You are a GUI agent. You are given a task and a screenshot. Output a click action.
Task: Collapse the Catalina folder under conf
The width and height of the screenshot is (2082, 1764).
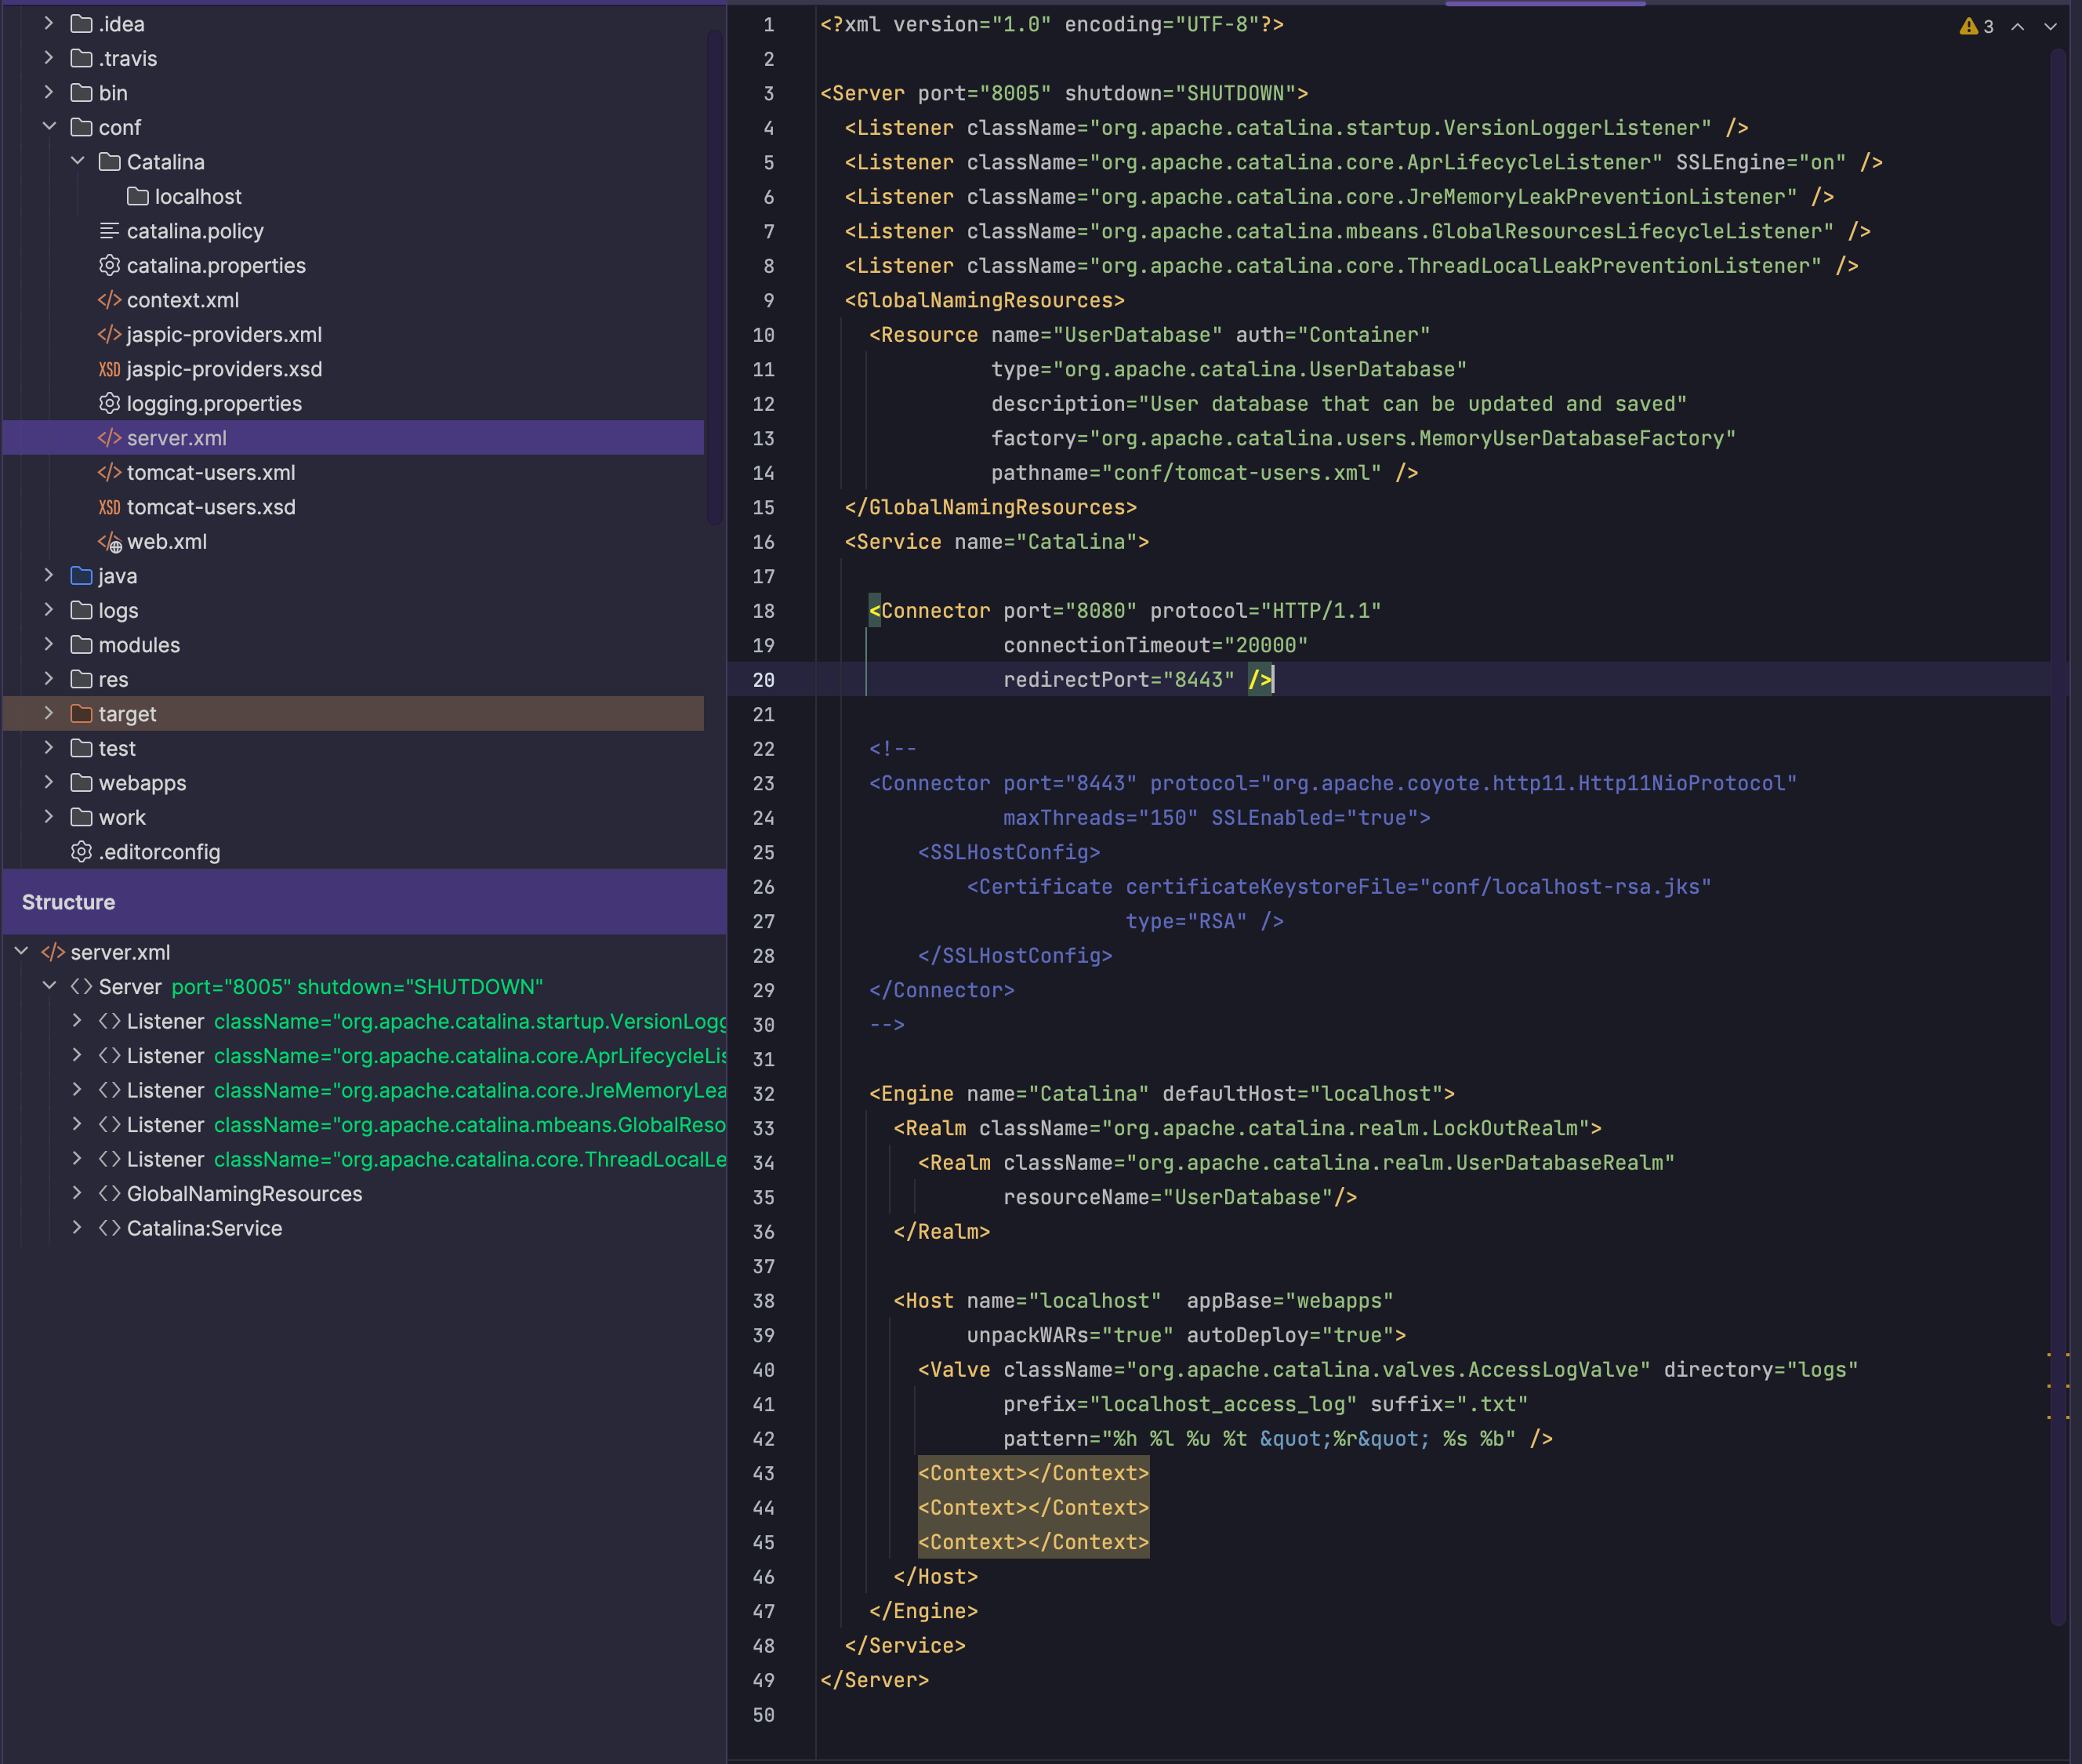[77, 161]
